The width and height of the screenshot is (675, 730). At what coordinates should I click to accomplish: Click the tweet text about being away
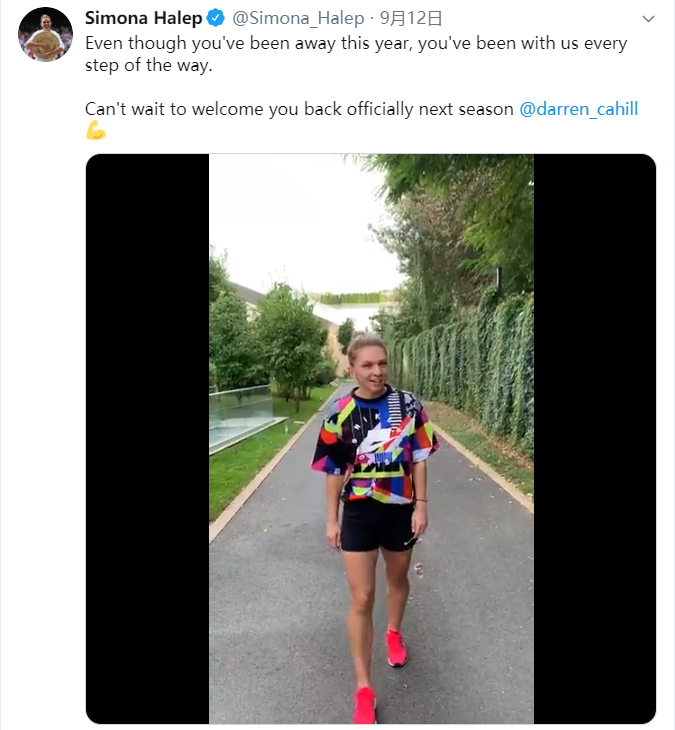click(356, 54)
